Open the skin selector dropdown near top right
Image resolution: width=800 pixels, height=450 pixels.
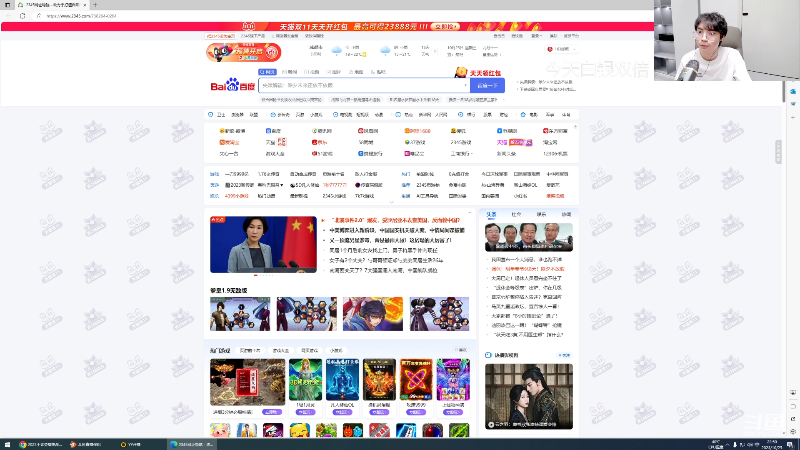click(x=562, y=49)
